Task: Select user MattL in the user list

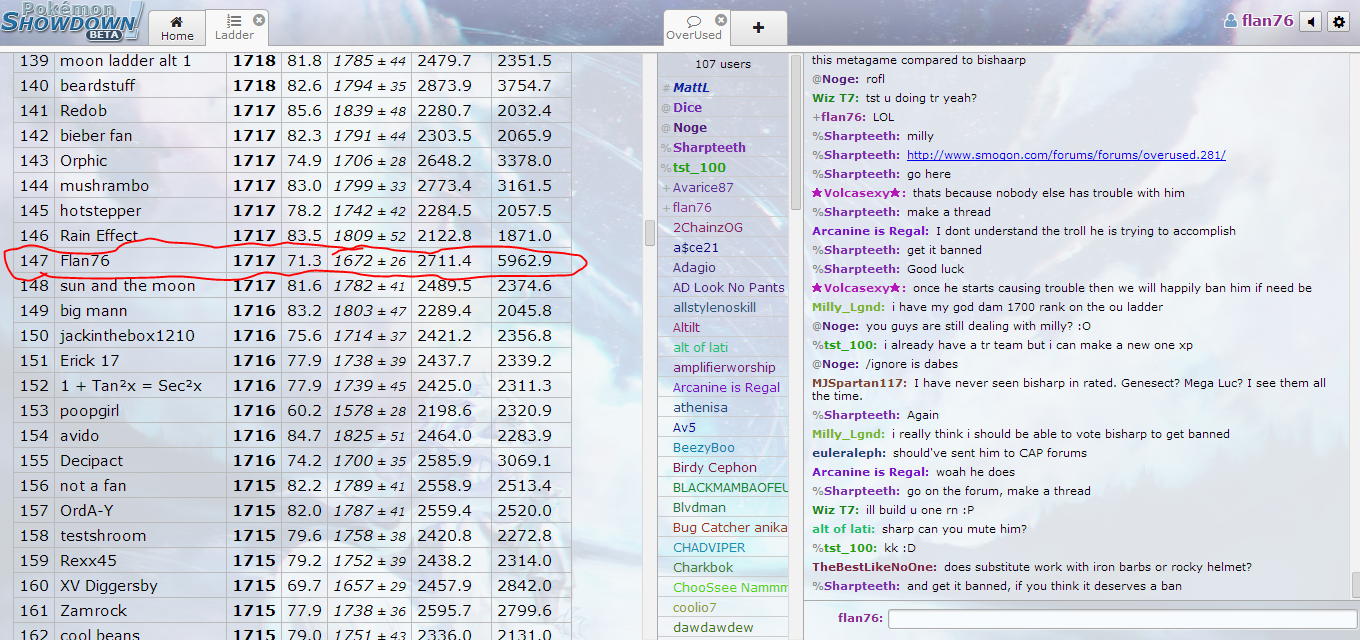Action: pos(691,88)
